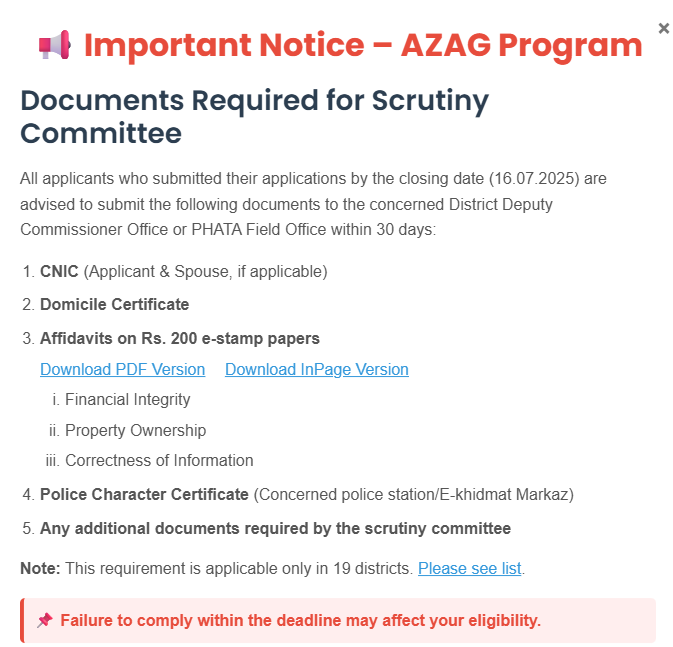Screen dimensions: 673x647
Task: Click the bold "Note:" label
Action: coord(40,569)
